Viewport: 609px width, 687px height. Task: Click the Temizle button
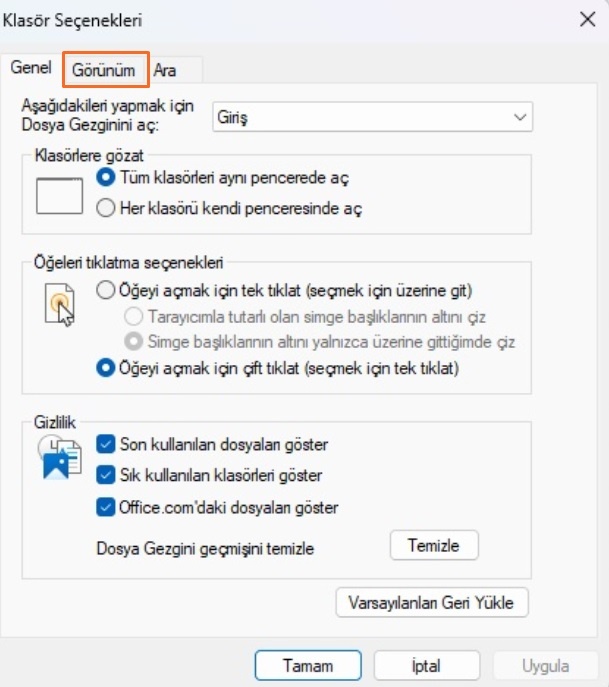pos(433,546)
